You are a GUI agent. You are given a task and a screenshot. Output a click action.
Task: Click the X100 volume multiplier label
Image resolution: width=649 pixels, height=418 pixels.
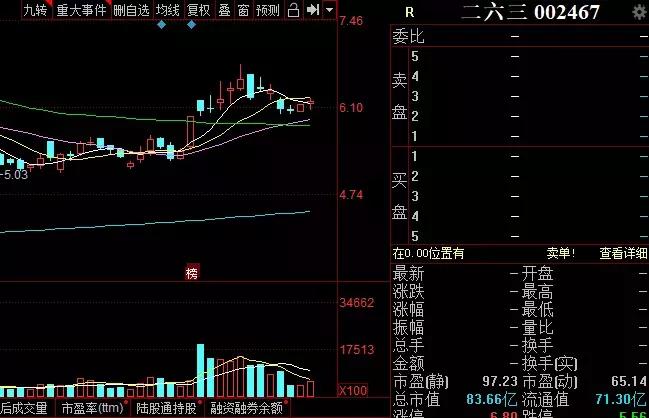coord(353,390)
